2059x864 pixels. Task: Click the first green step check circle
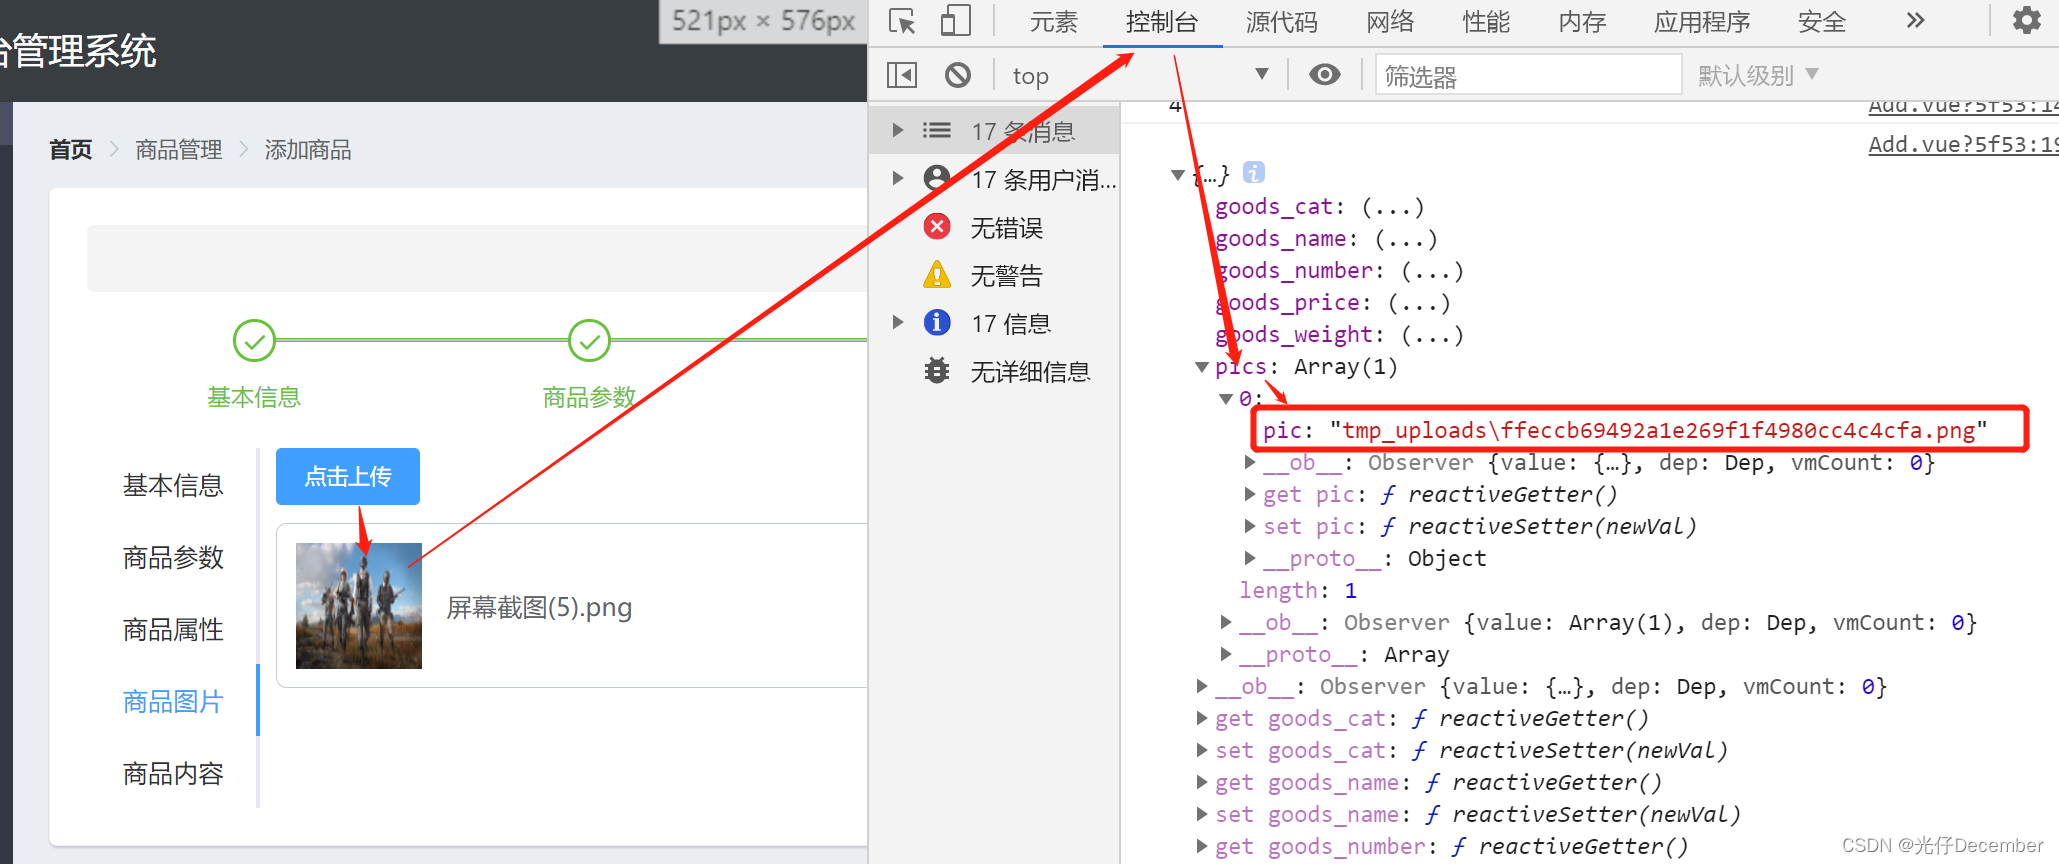coord(254,341)
